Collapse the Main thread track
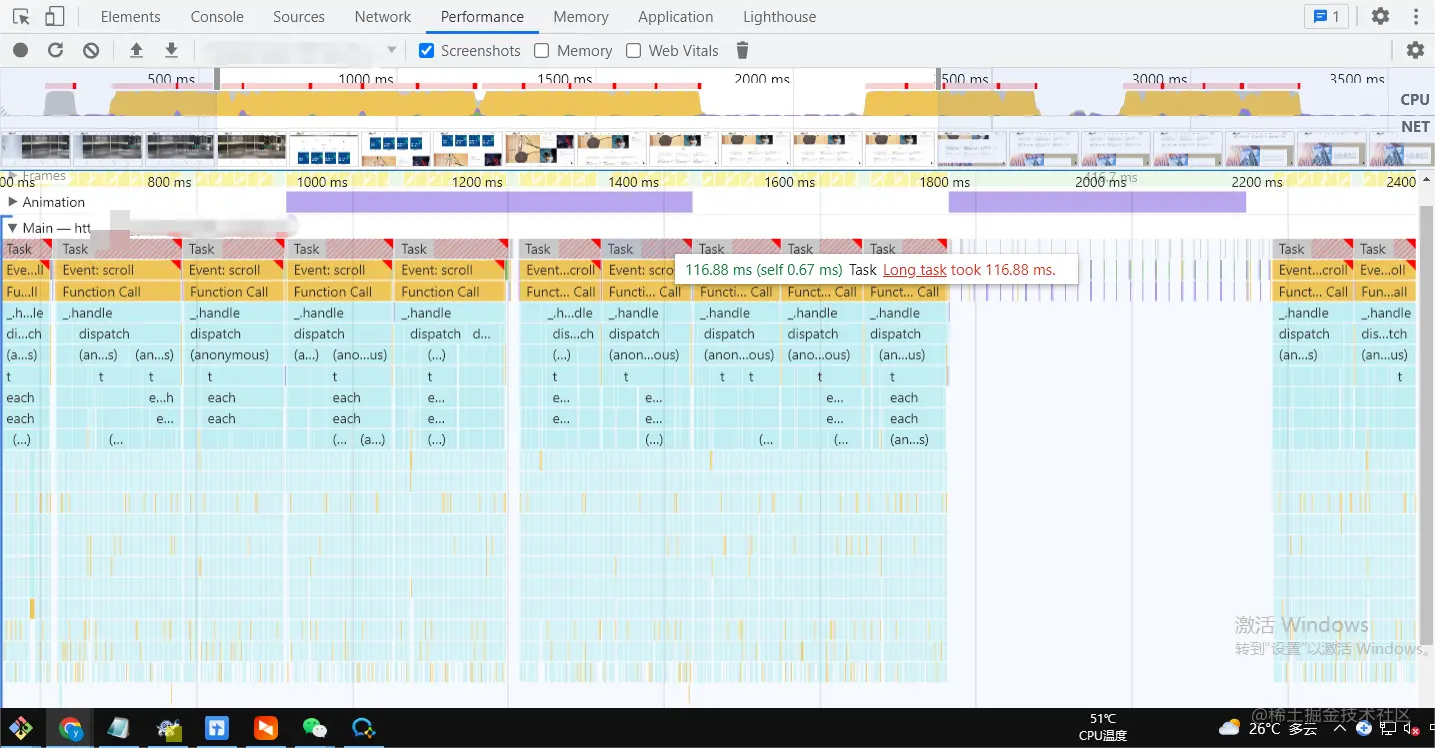Viewport: 1435px width, 748px height. 10,227
